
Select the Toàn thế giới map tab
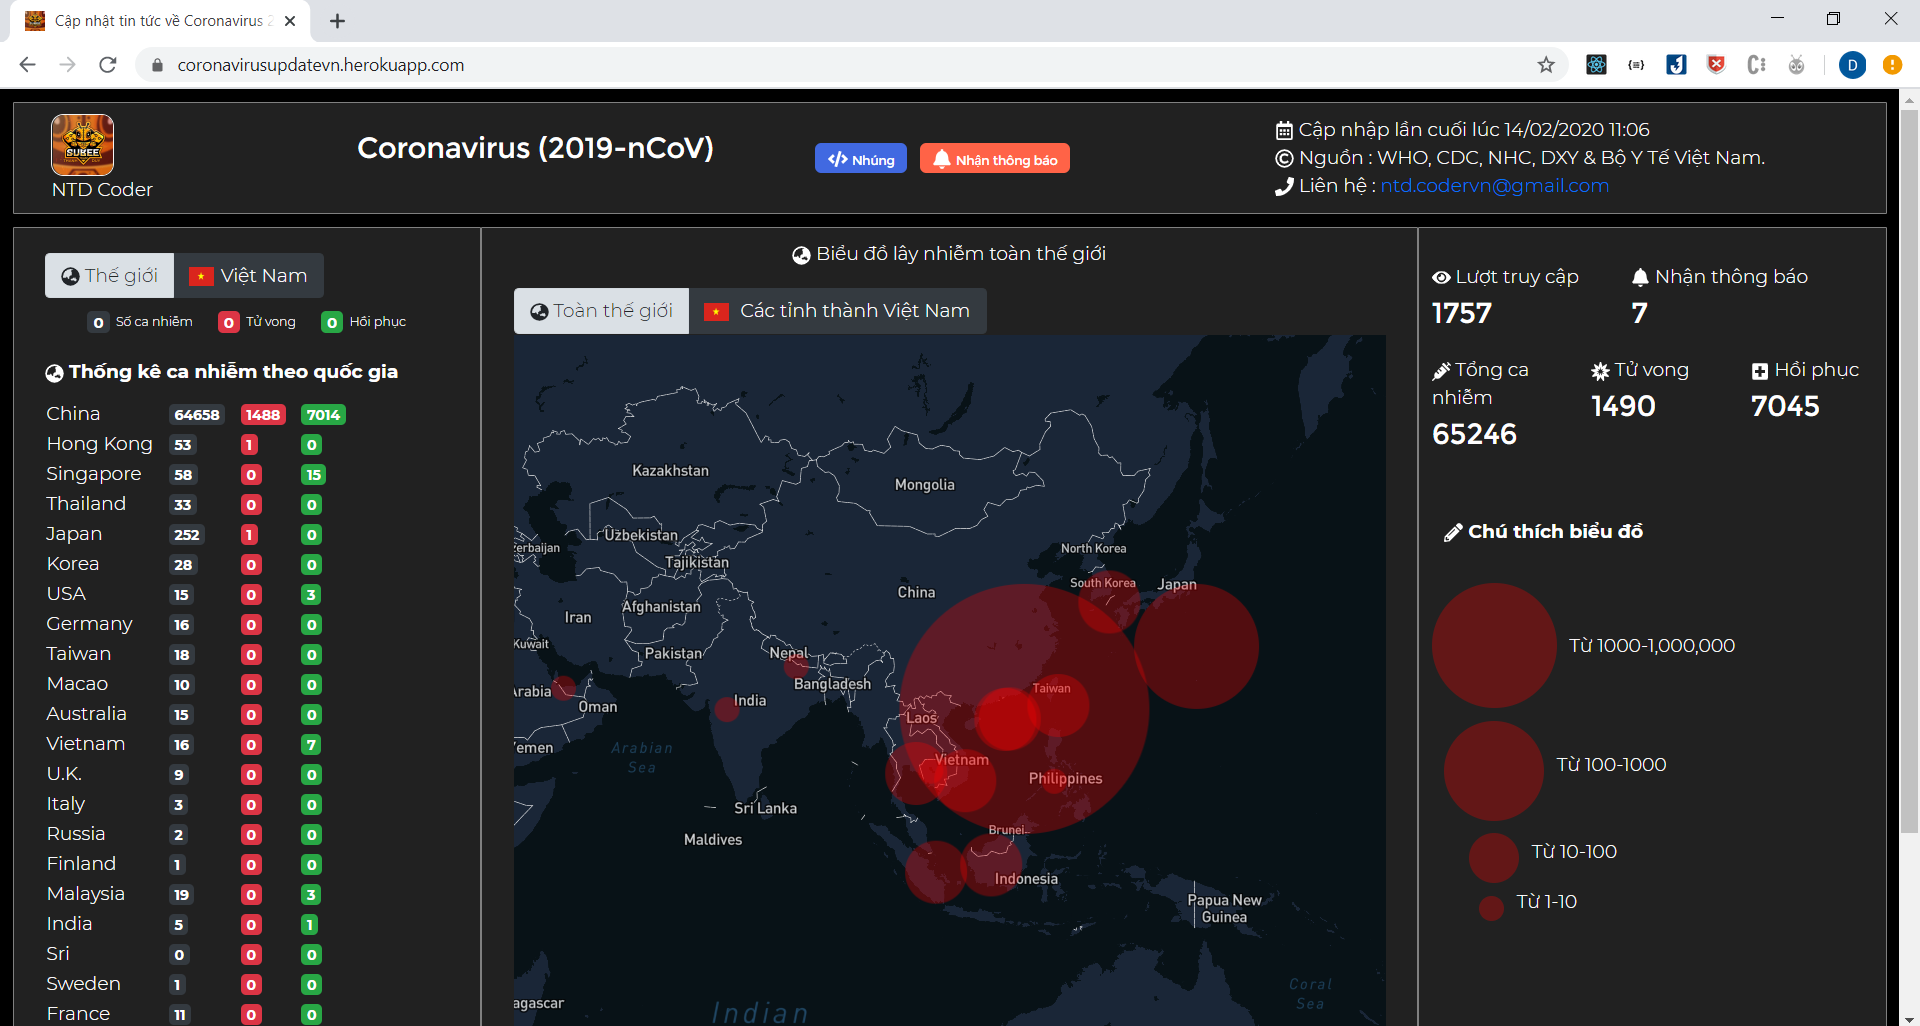tap(601, 311)
